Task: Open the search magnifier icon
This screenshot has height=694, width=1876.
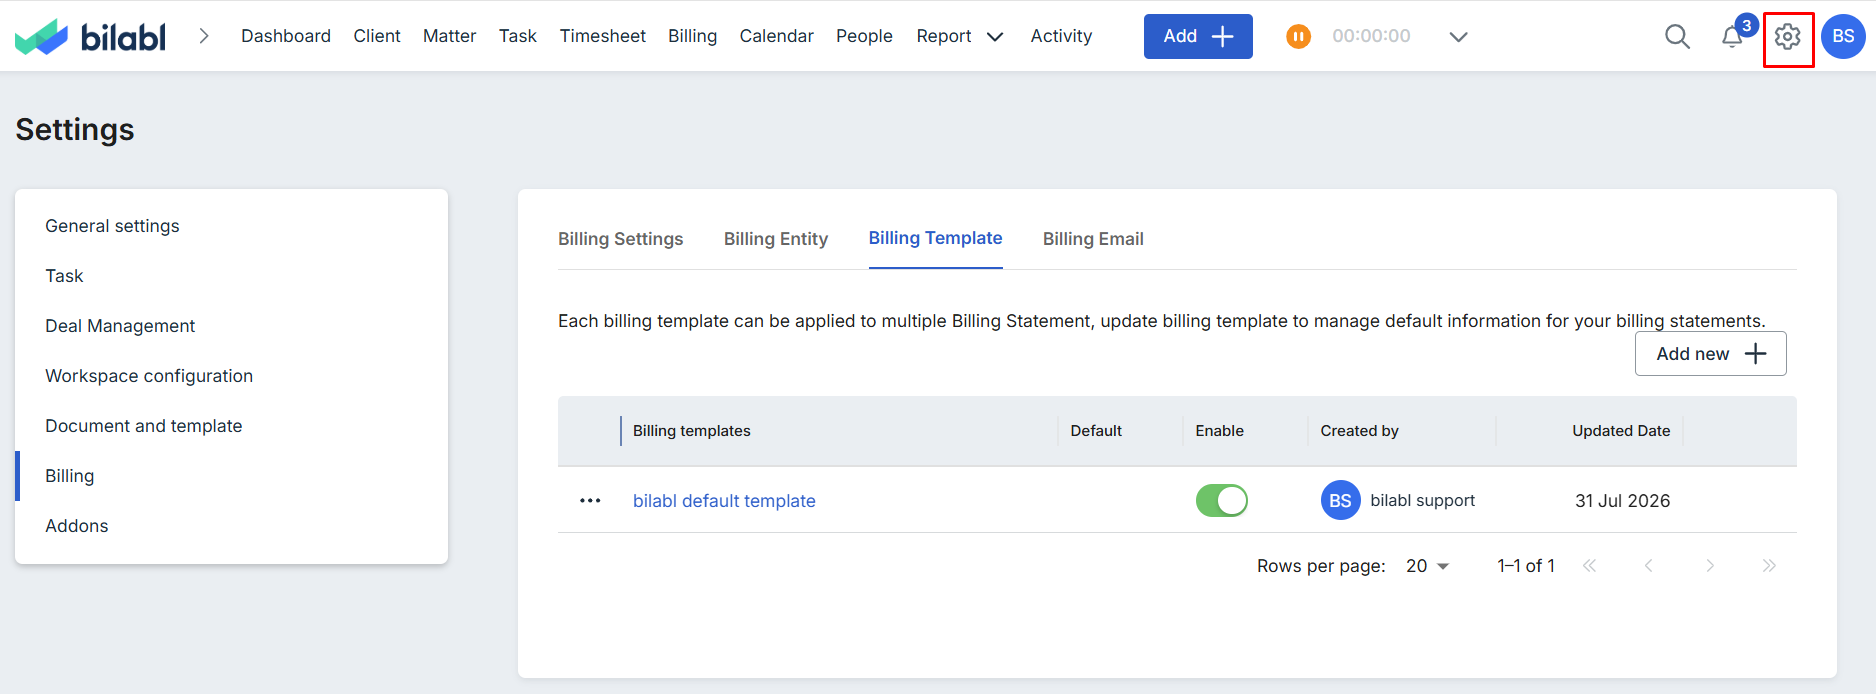Action: 1677,36
